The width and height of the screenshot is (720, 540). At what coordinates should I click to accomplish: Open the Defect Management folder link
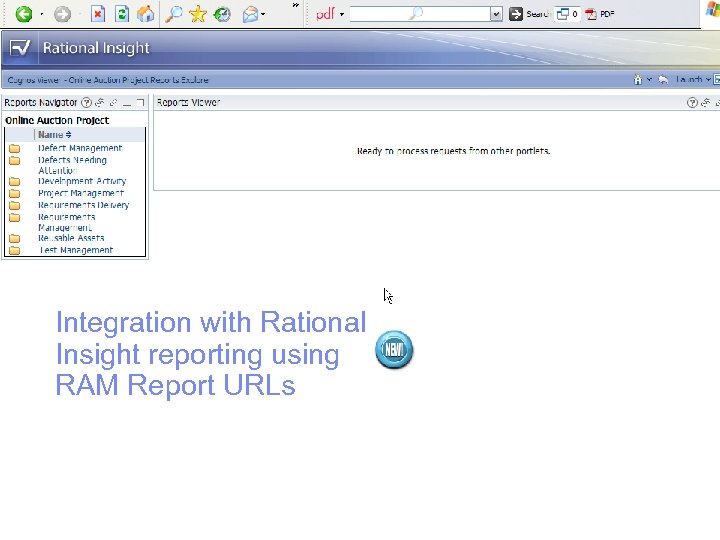point(80,148)
